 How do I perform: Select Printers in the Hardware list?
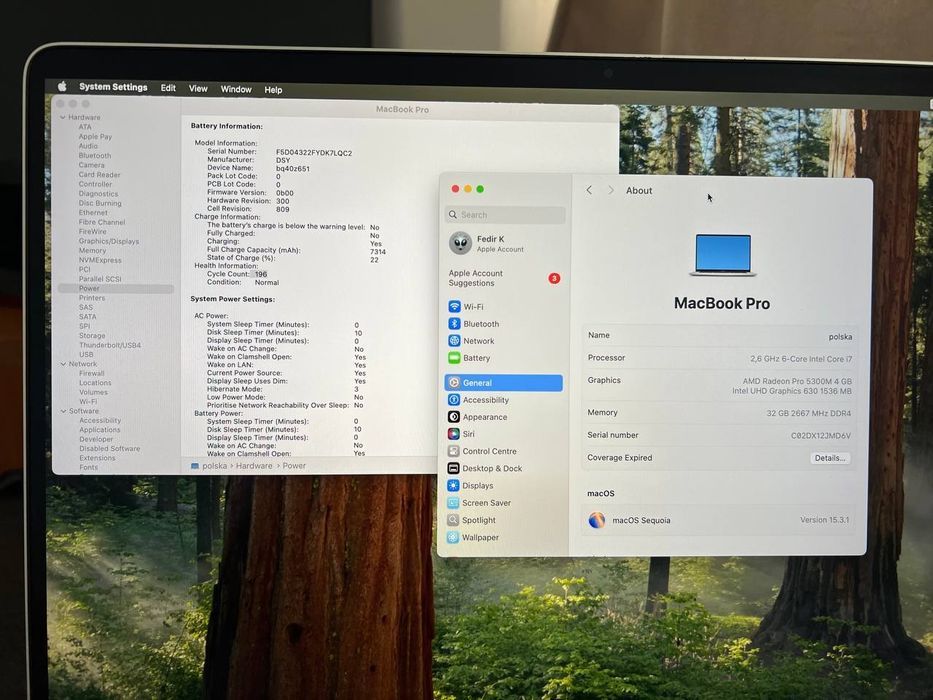click(x=92, y=298)
